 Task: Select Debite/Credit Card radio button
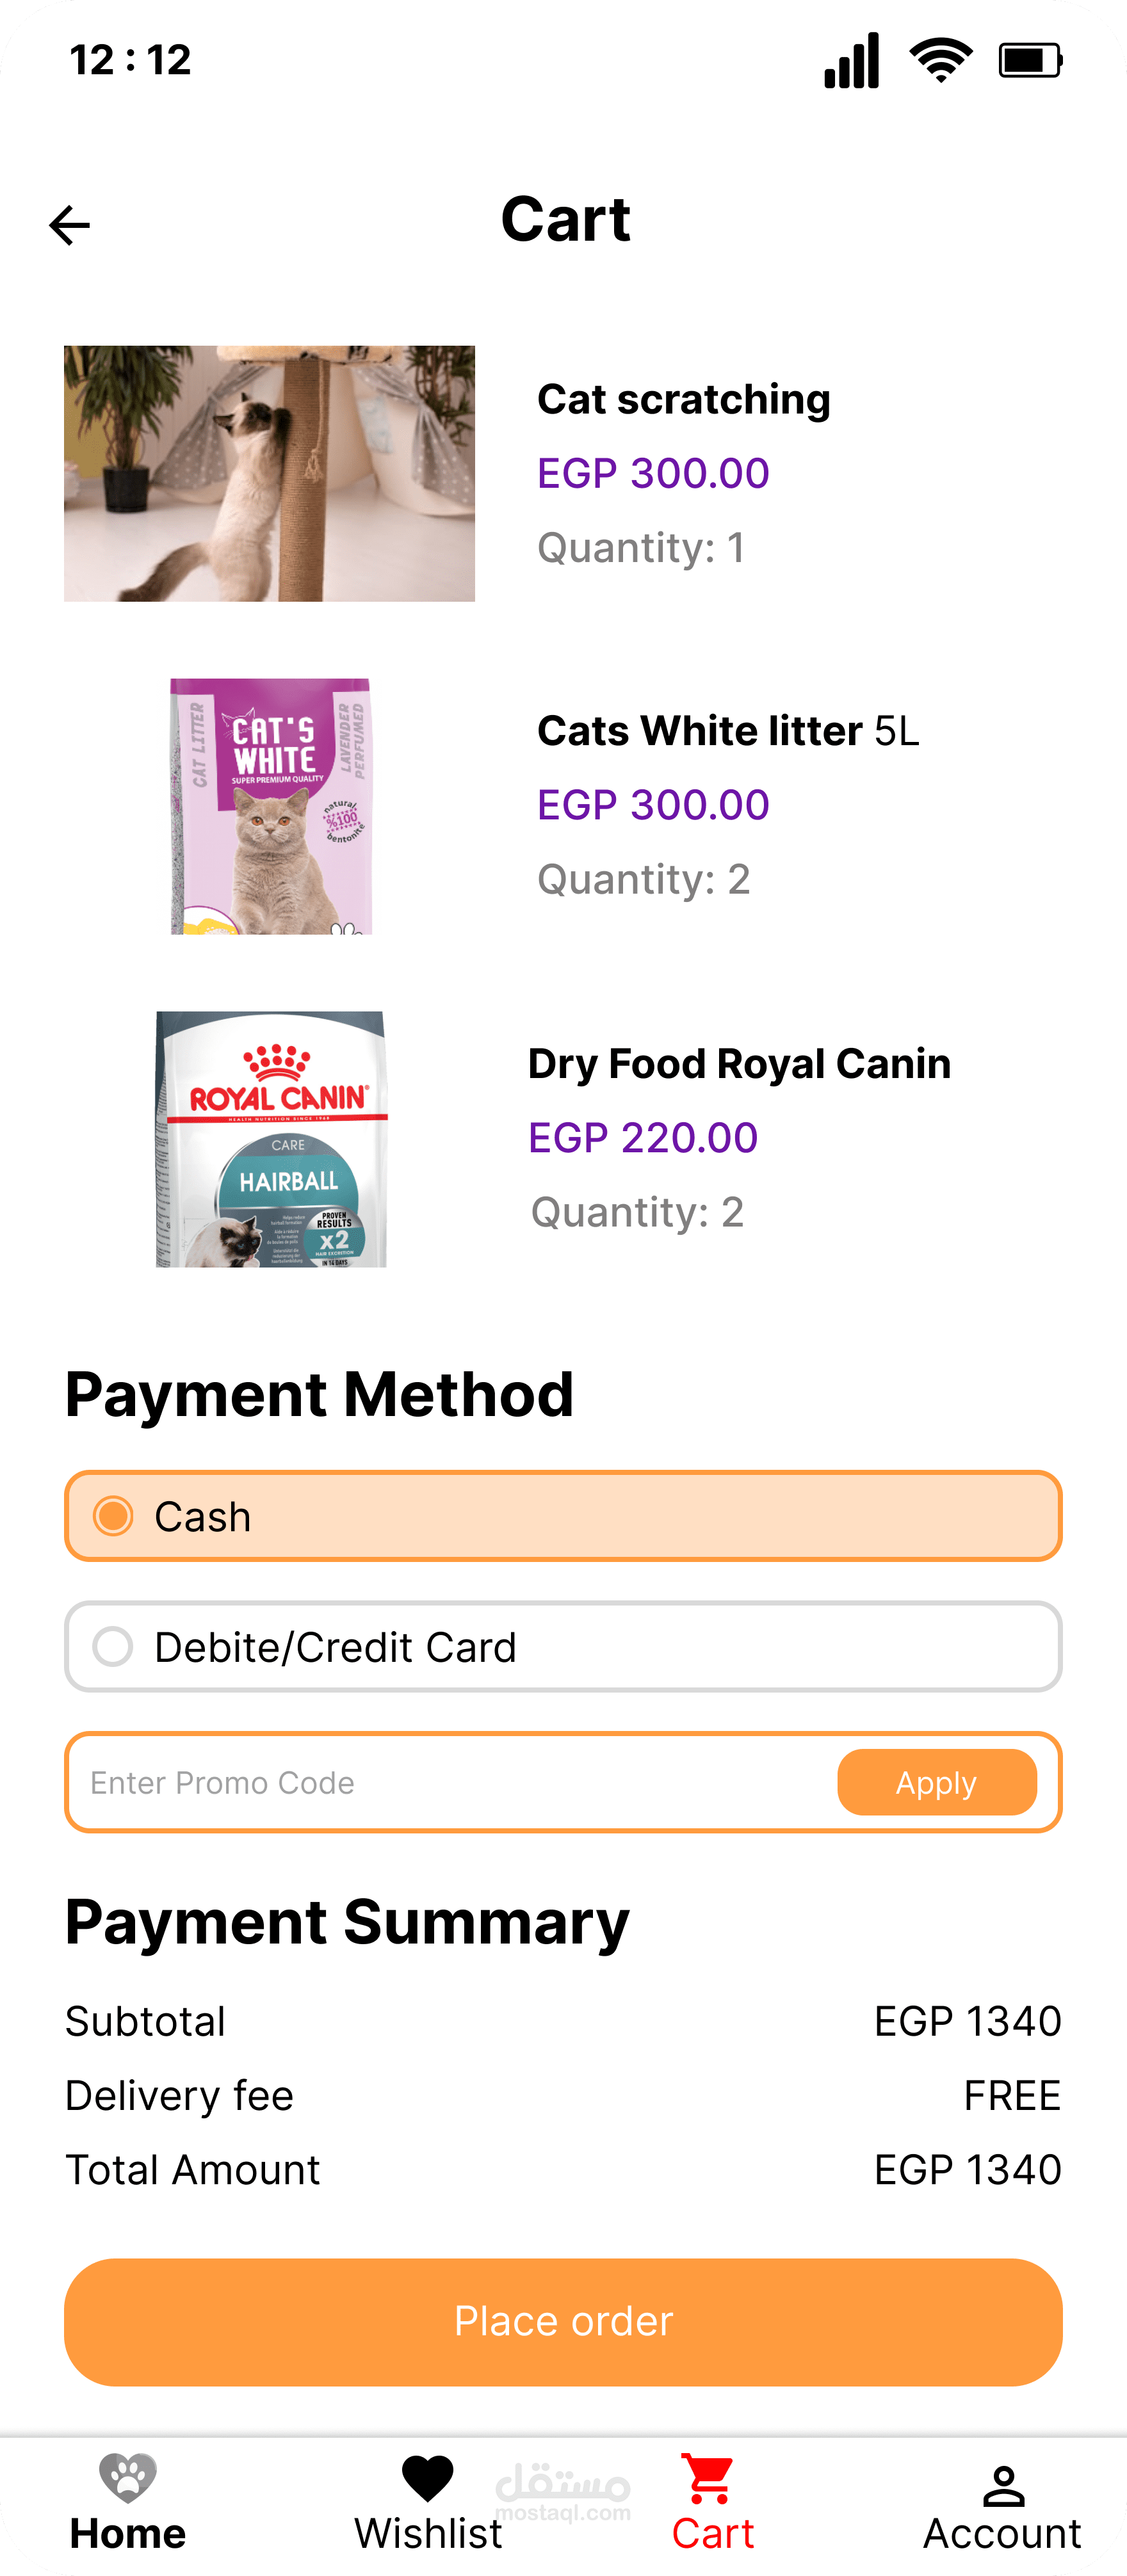click(x=113, y=1646)
